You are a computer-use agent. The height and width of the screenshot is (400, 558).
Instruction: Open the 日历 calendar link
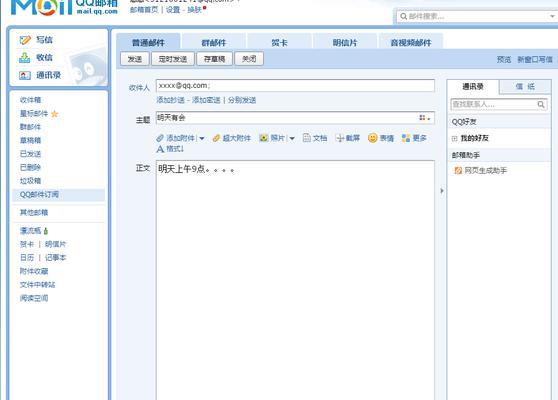(27, 258)
